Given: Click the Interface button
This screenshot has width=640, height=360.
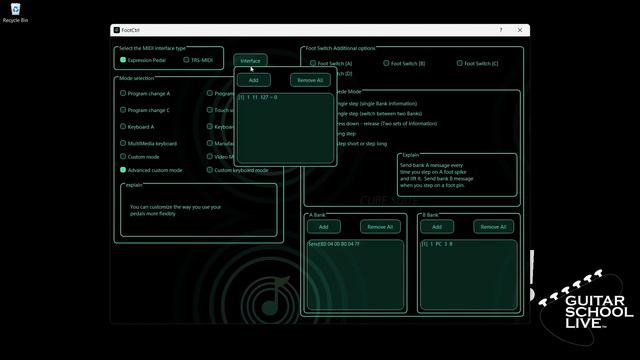Looking at the screenshot, I should (250, 60).
